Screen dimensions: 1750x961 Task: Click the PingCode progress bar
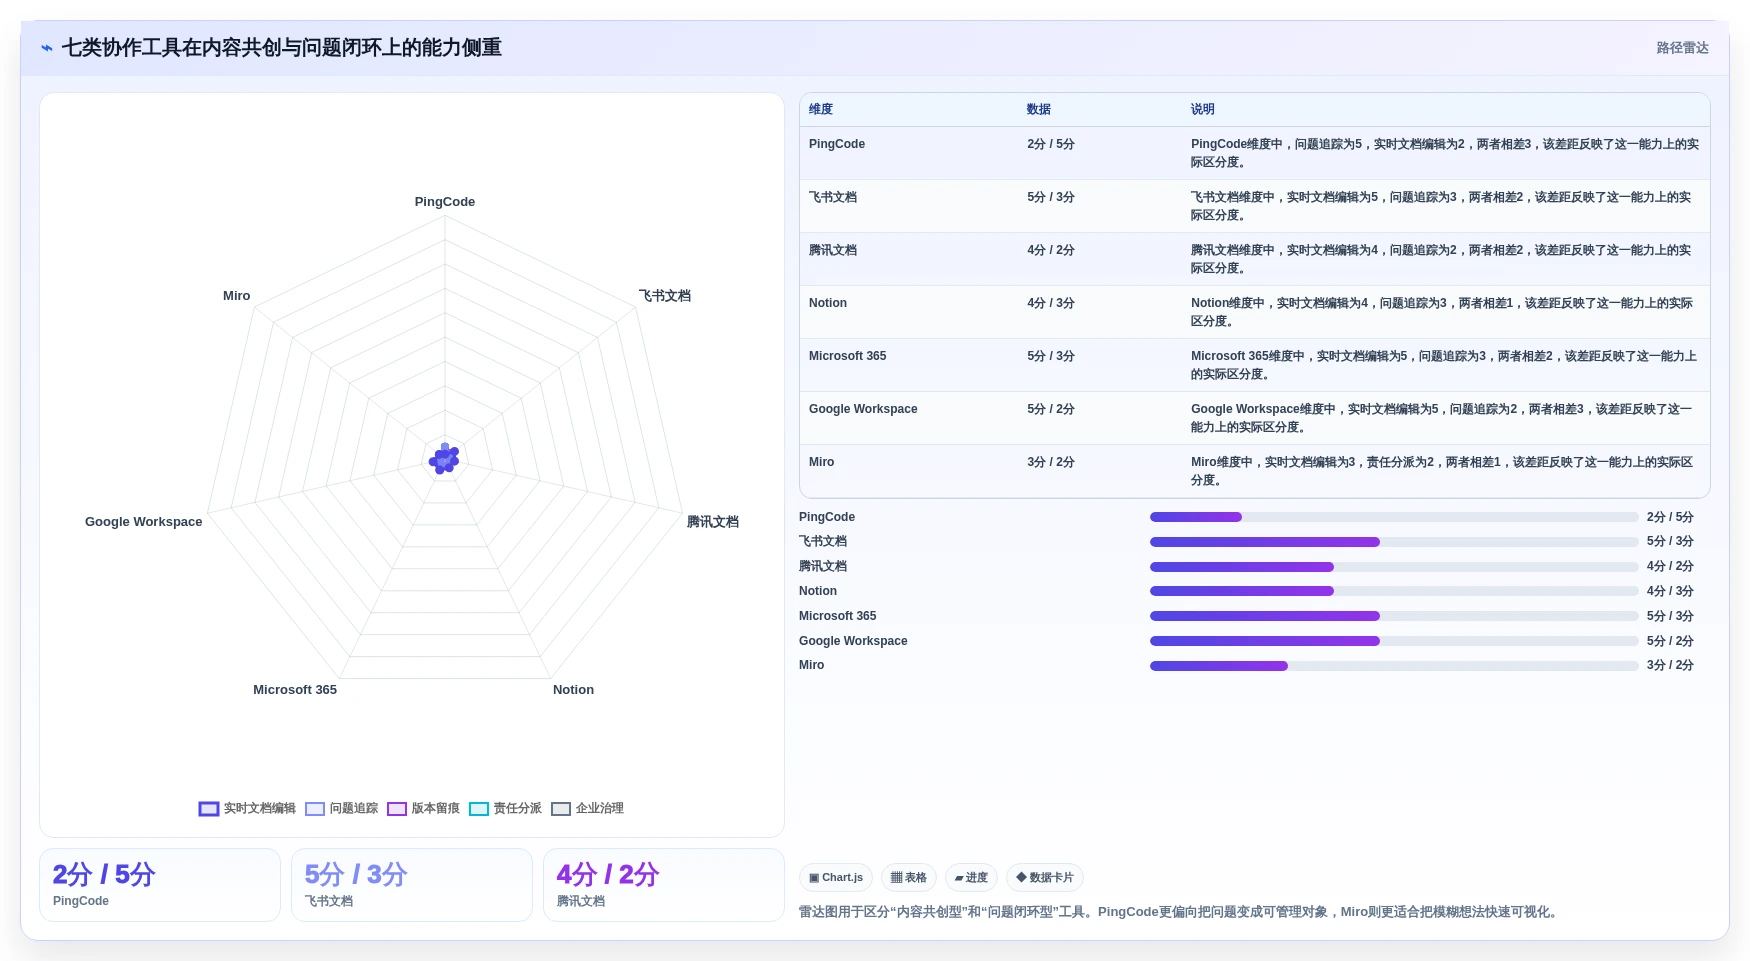(1394, 517)
